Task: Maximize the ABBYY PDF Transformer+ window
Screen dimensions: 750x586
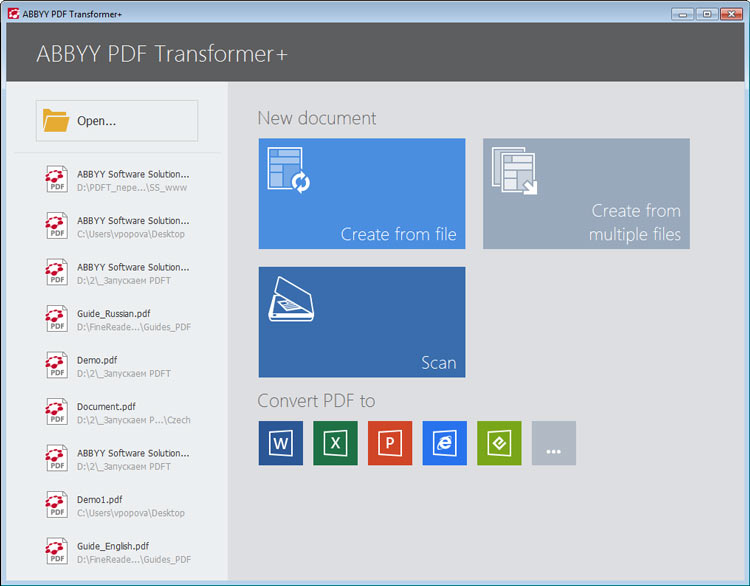Action: coord(706,14)
